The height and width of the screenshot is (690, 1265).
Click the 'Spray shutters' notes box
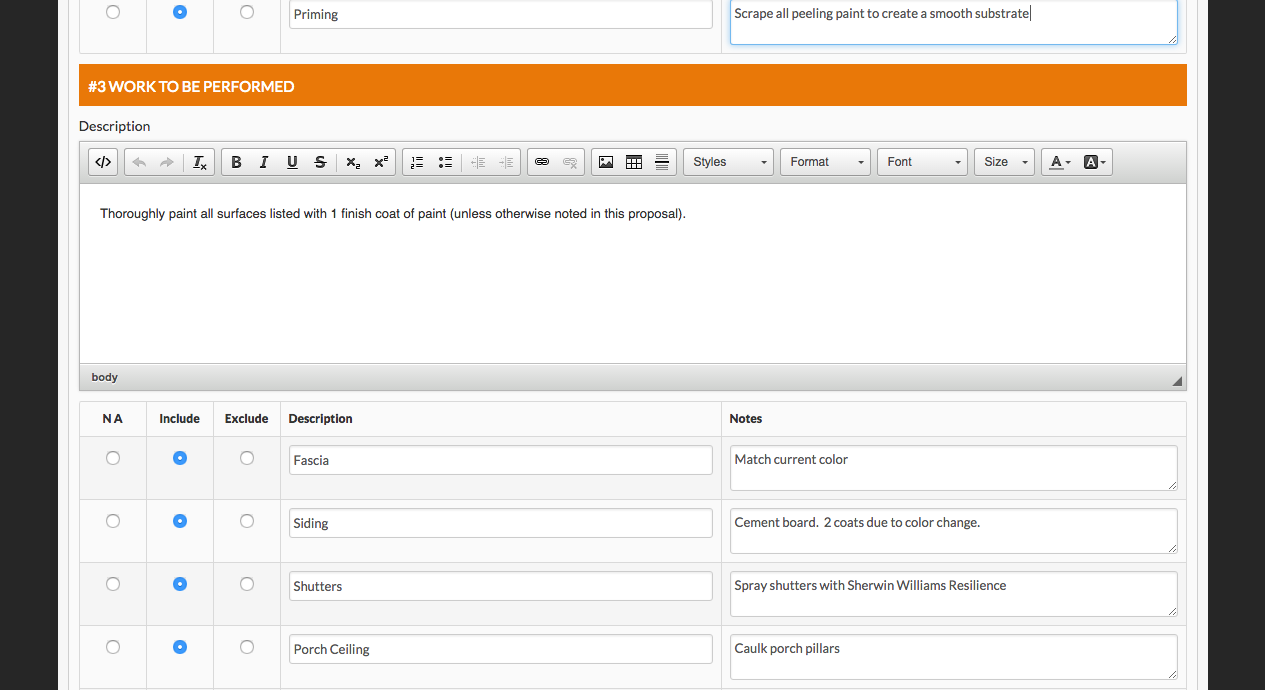point(954,594)
